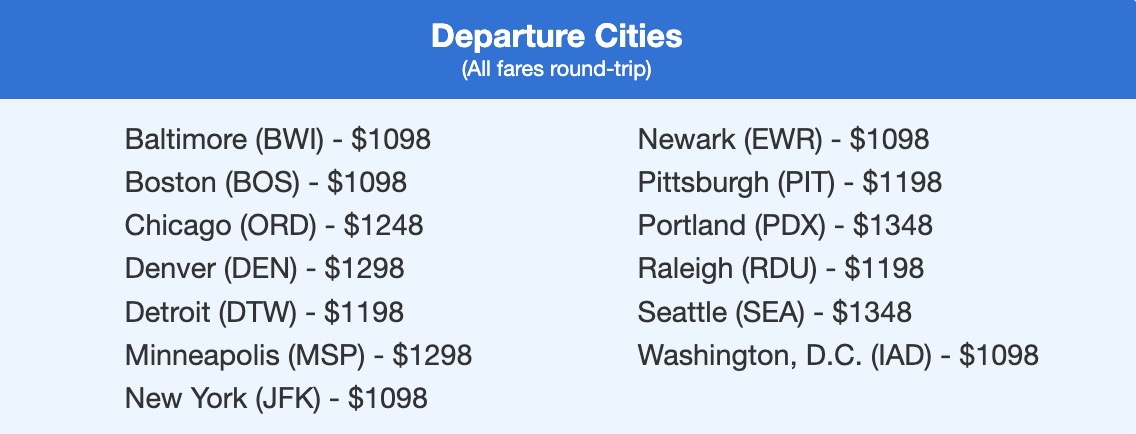Click Chicago's $1248 fare price
The image size is (1136, 434).
[383, 225]
